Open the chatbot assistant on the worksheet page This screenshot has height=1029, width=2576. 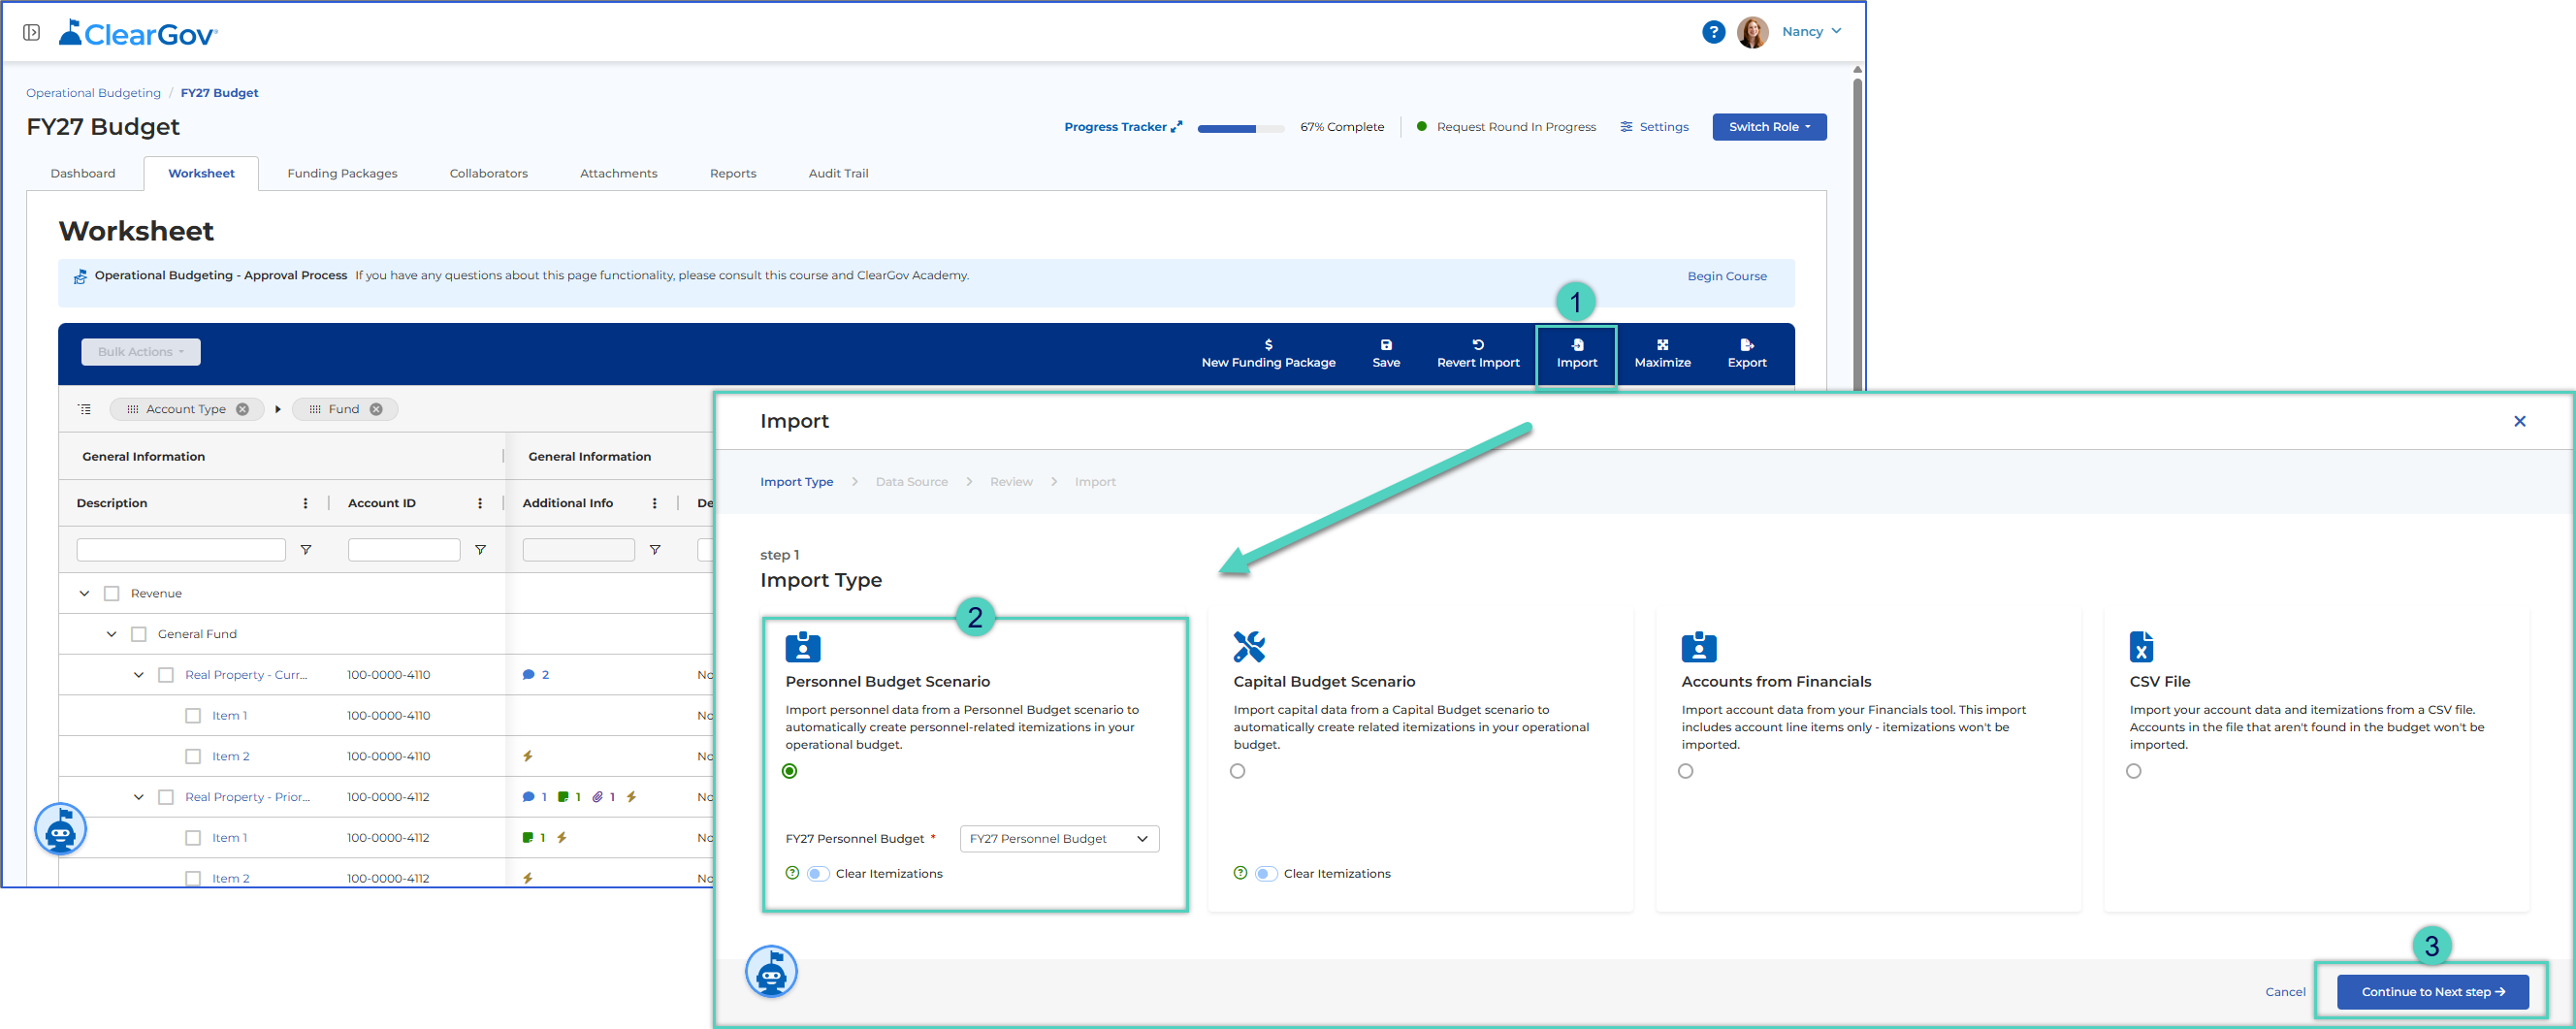click(61, 829)
